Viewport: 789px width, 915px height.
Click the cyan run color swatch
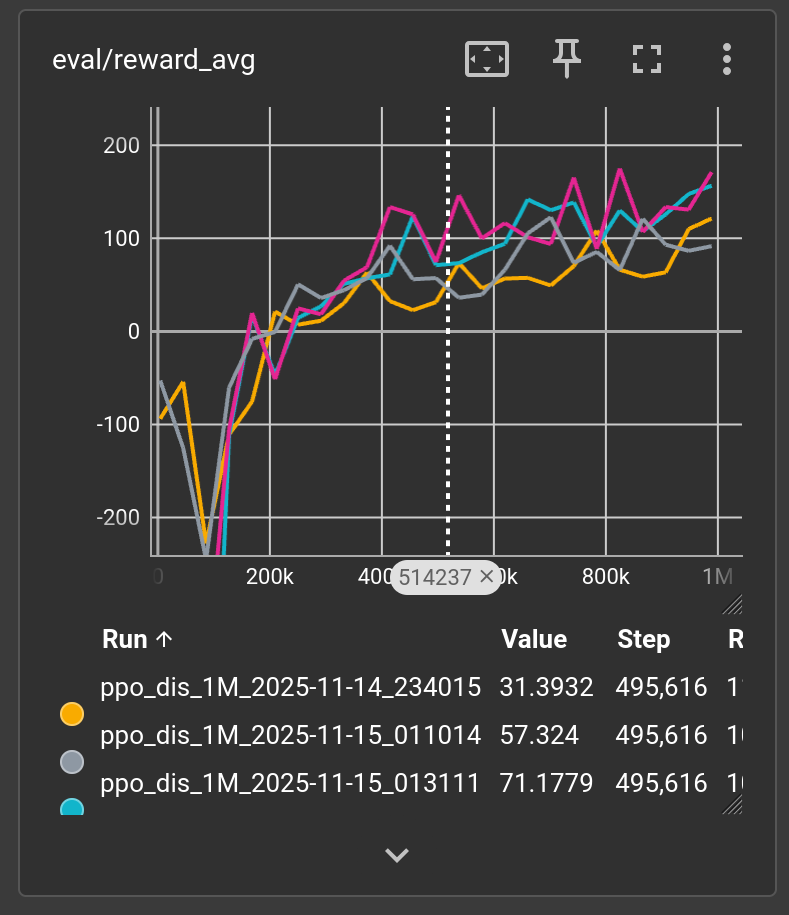[72, 808]
